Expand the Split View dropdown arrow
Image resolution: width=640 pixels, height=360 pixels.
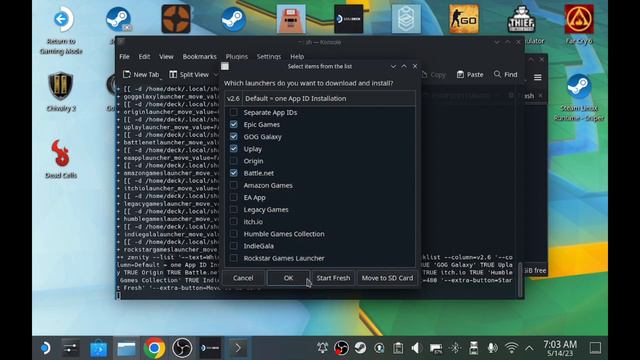point(216,75)
